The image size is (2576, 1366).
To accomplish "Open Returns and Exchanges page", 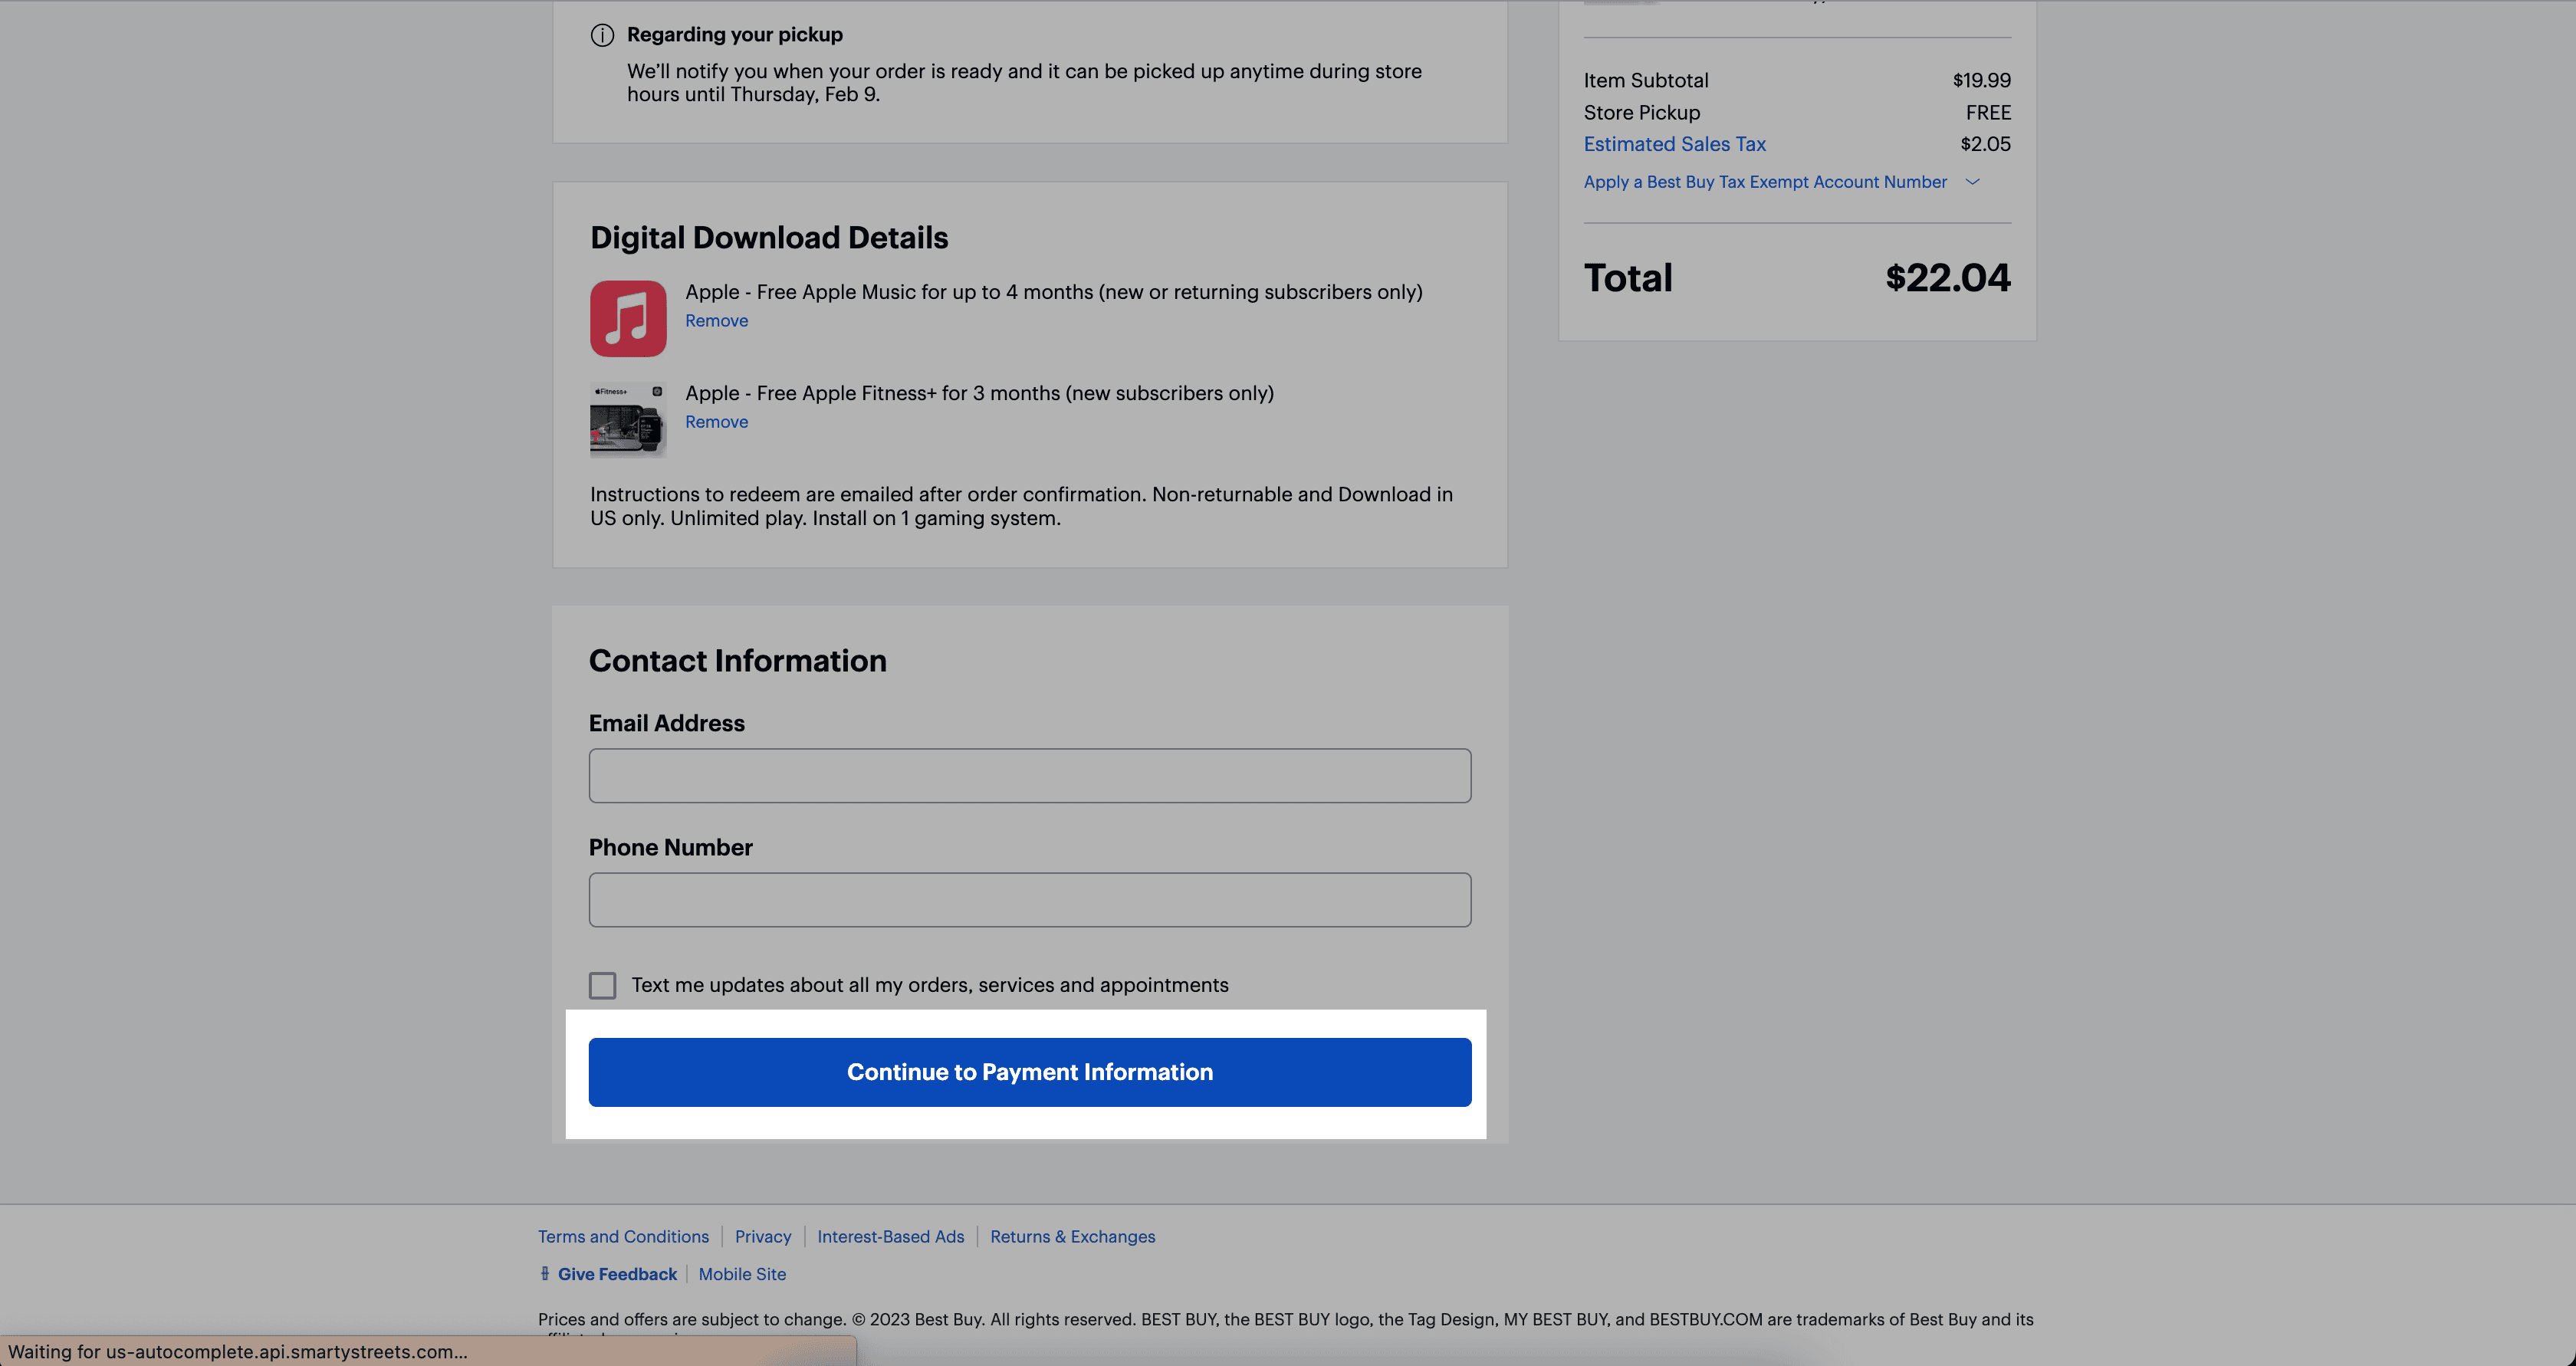I will [1072, 1236].
